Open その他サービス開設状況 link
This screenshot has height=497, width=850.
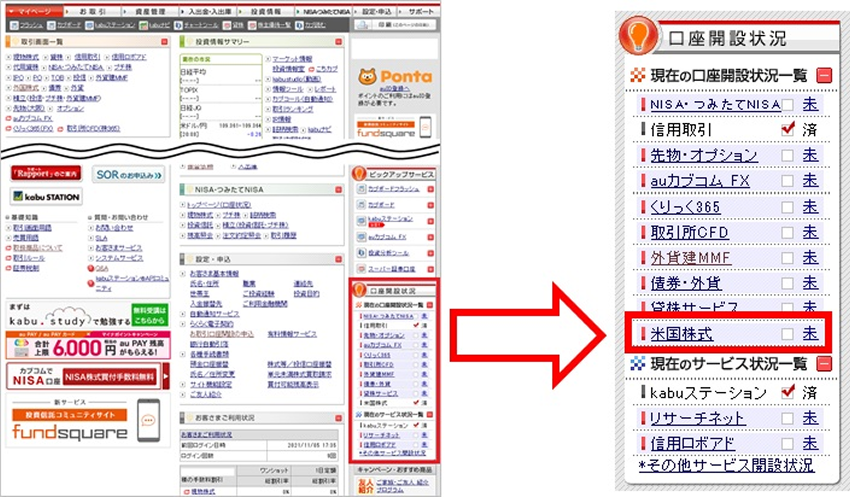click(x=726, y=465)
